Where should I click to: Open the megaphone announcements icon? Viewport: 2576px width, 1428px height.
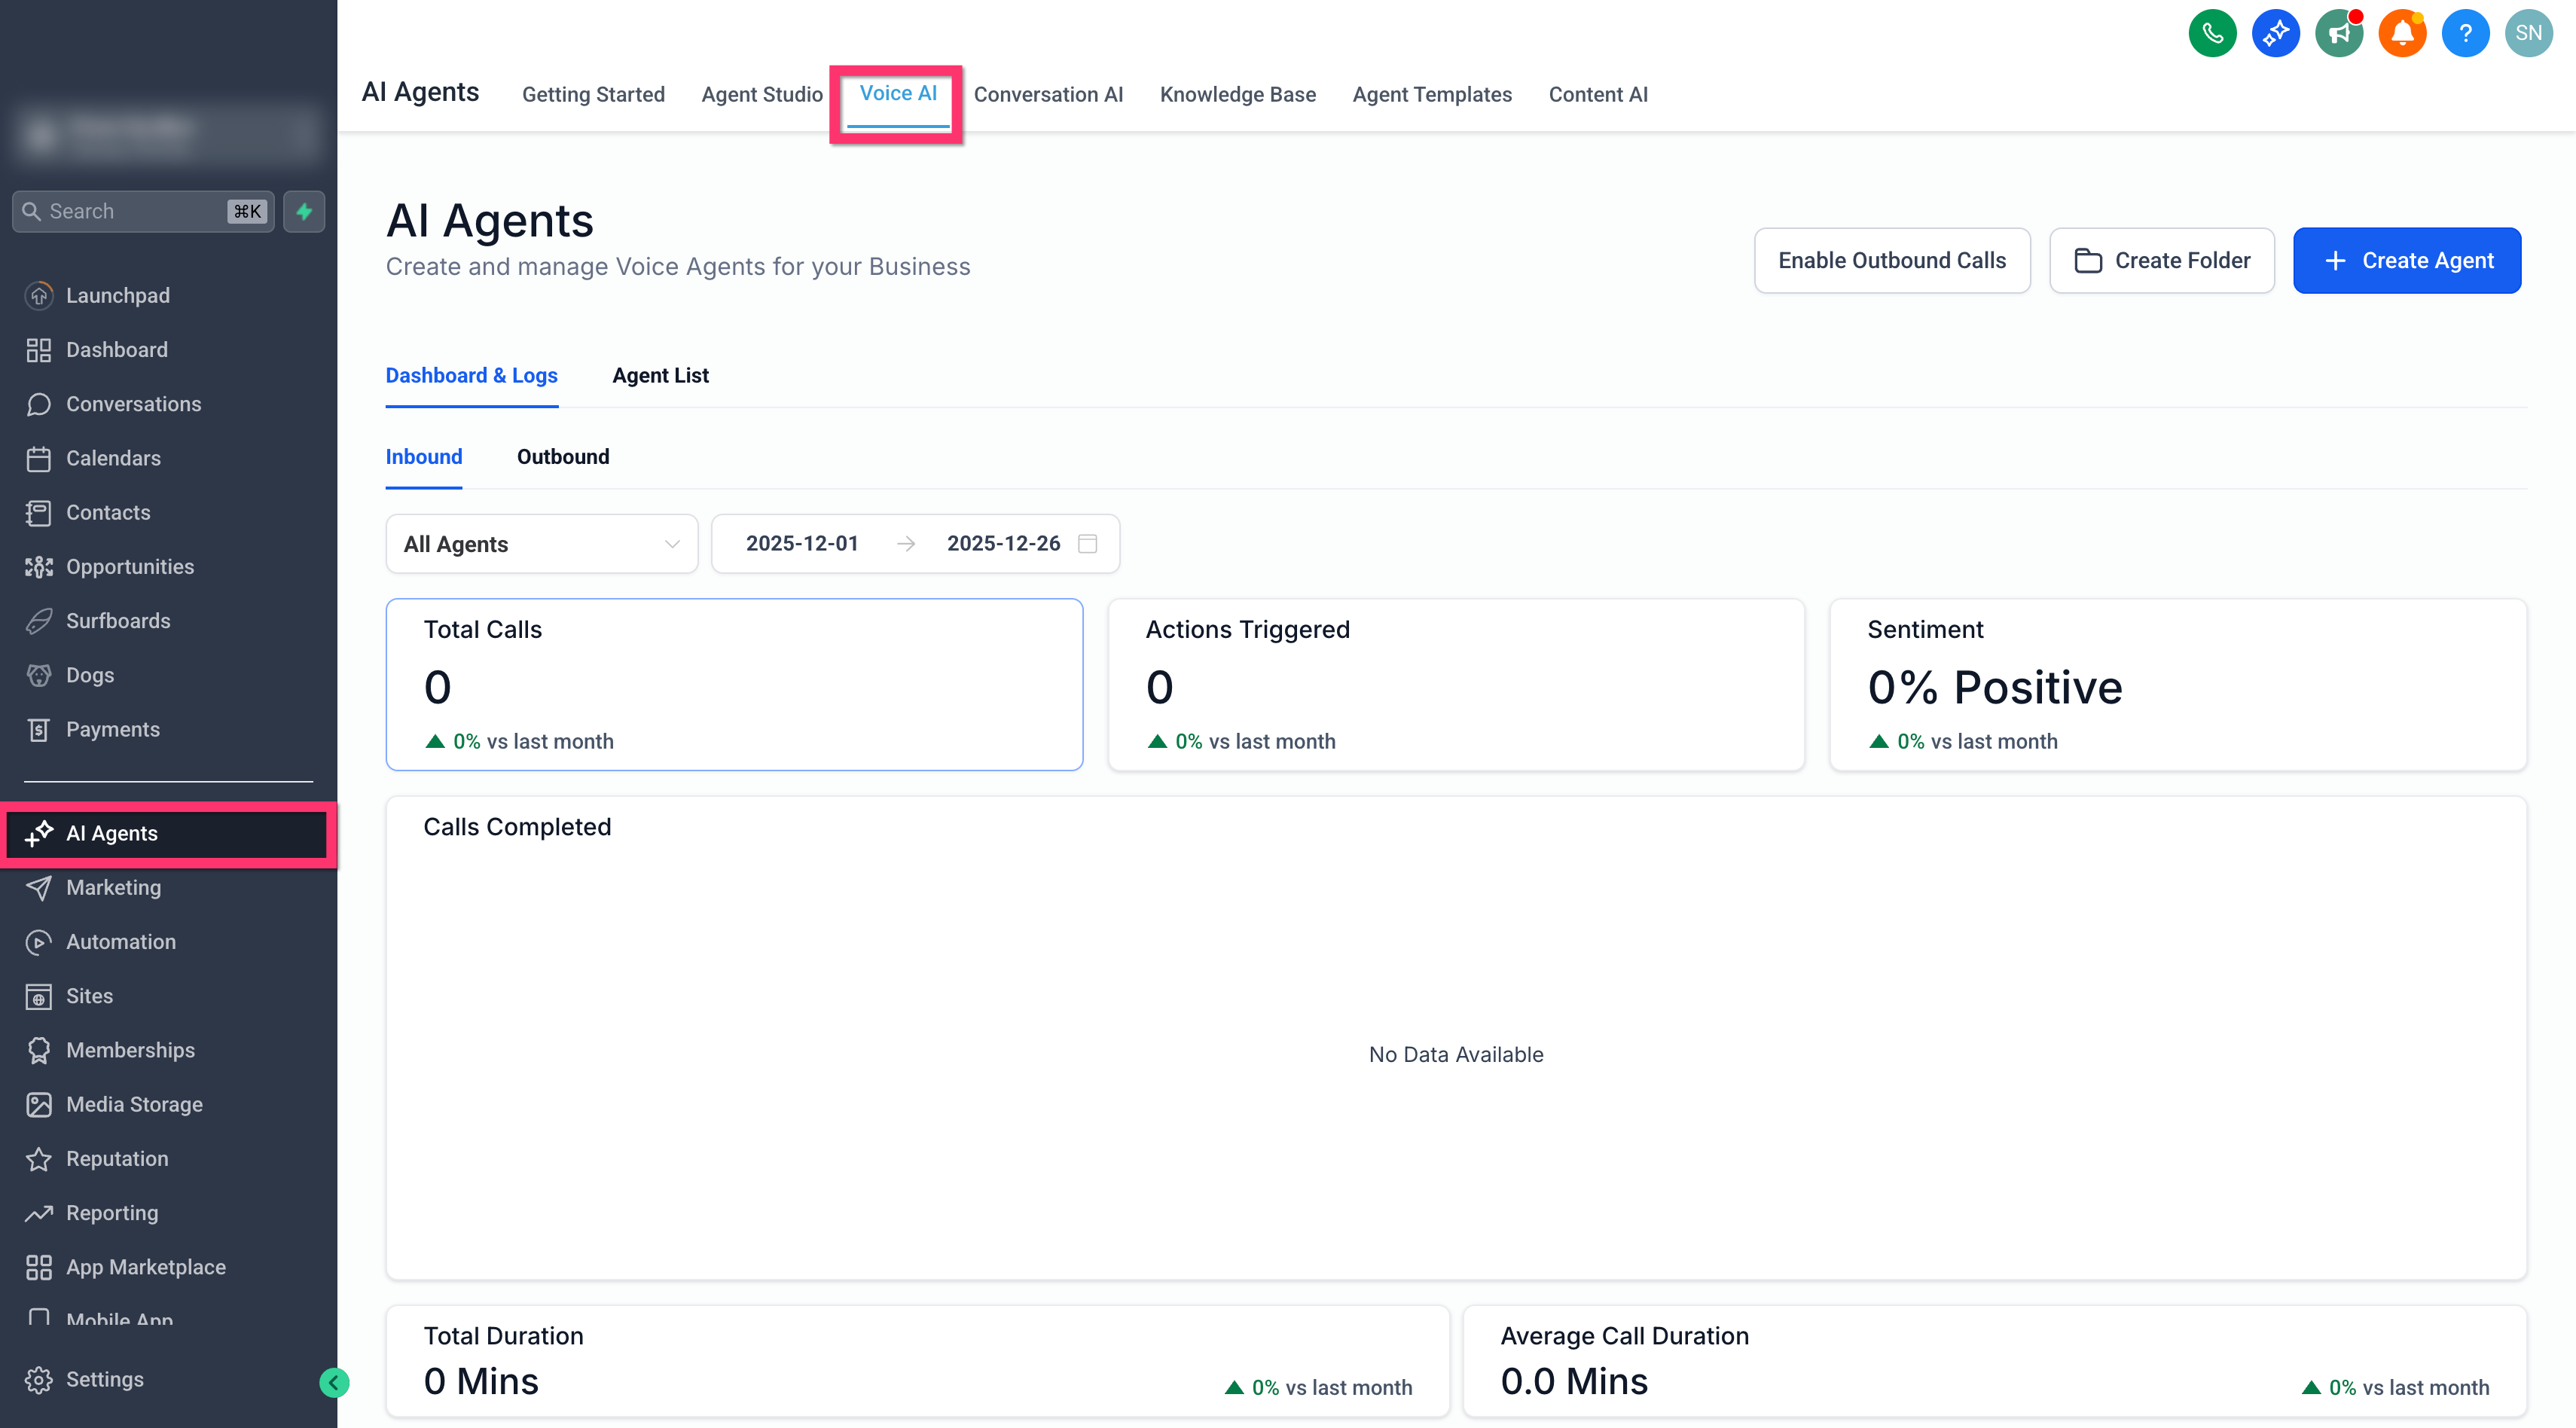tap(2339, 33)
